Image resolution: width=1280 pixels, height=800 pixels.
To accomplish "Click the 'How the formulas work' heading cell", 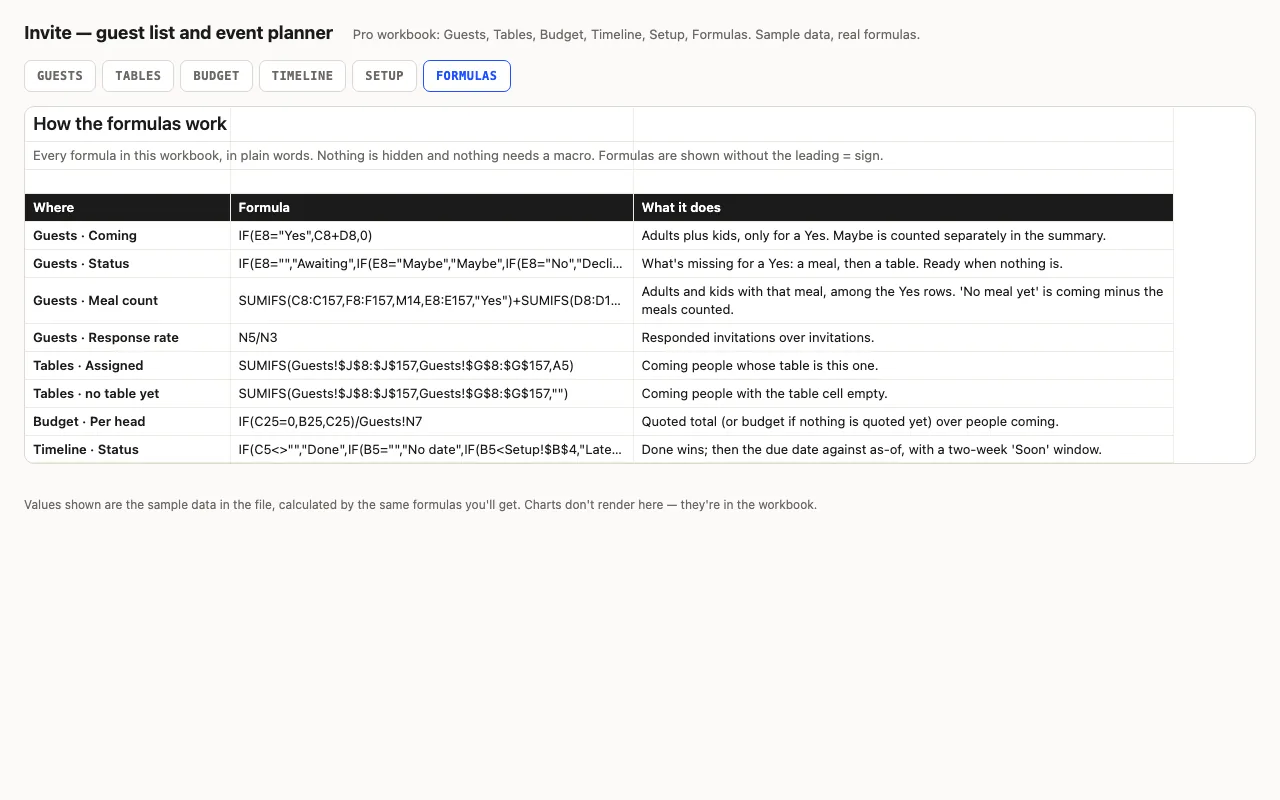I will pyautogui.click(x=128, y=124).
